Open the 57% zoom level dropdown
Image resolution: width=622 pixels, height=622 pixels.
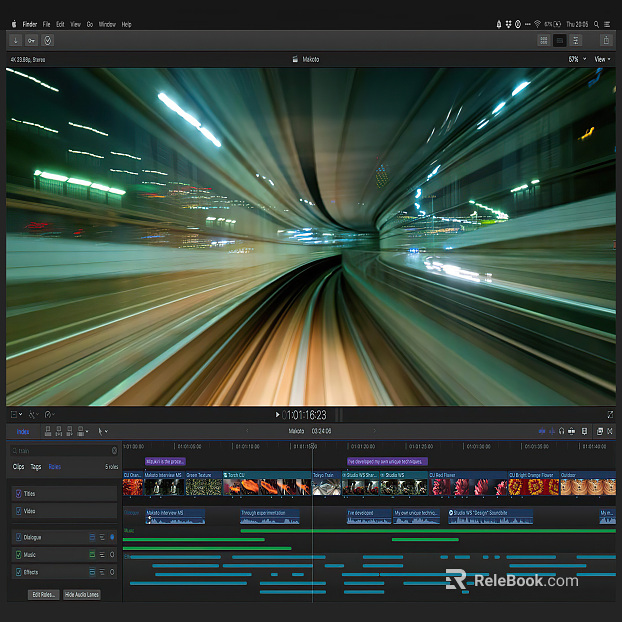click(x=575, y=59)
